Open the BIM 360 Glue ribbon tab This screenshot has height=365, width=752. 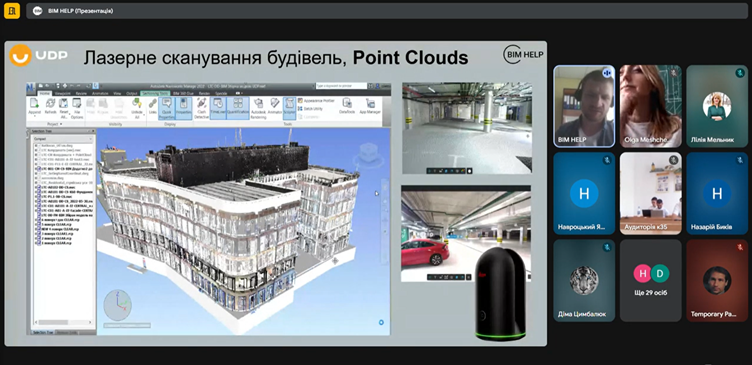click(x=183, y=94)
